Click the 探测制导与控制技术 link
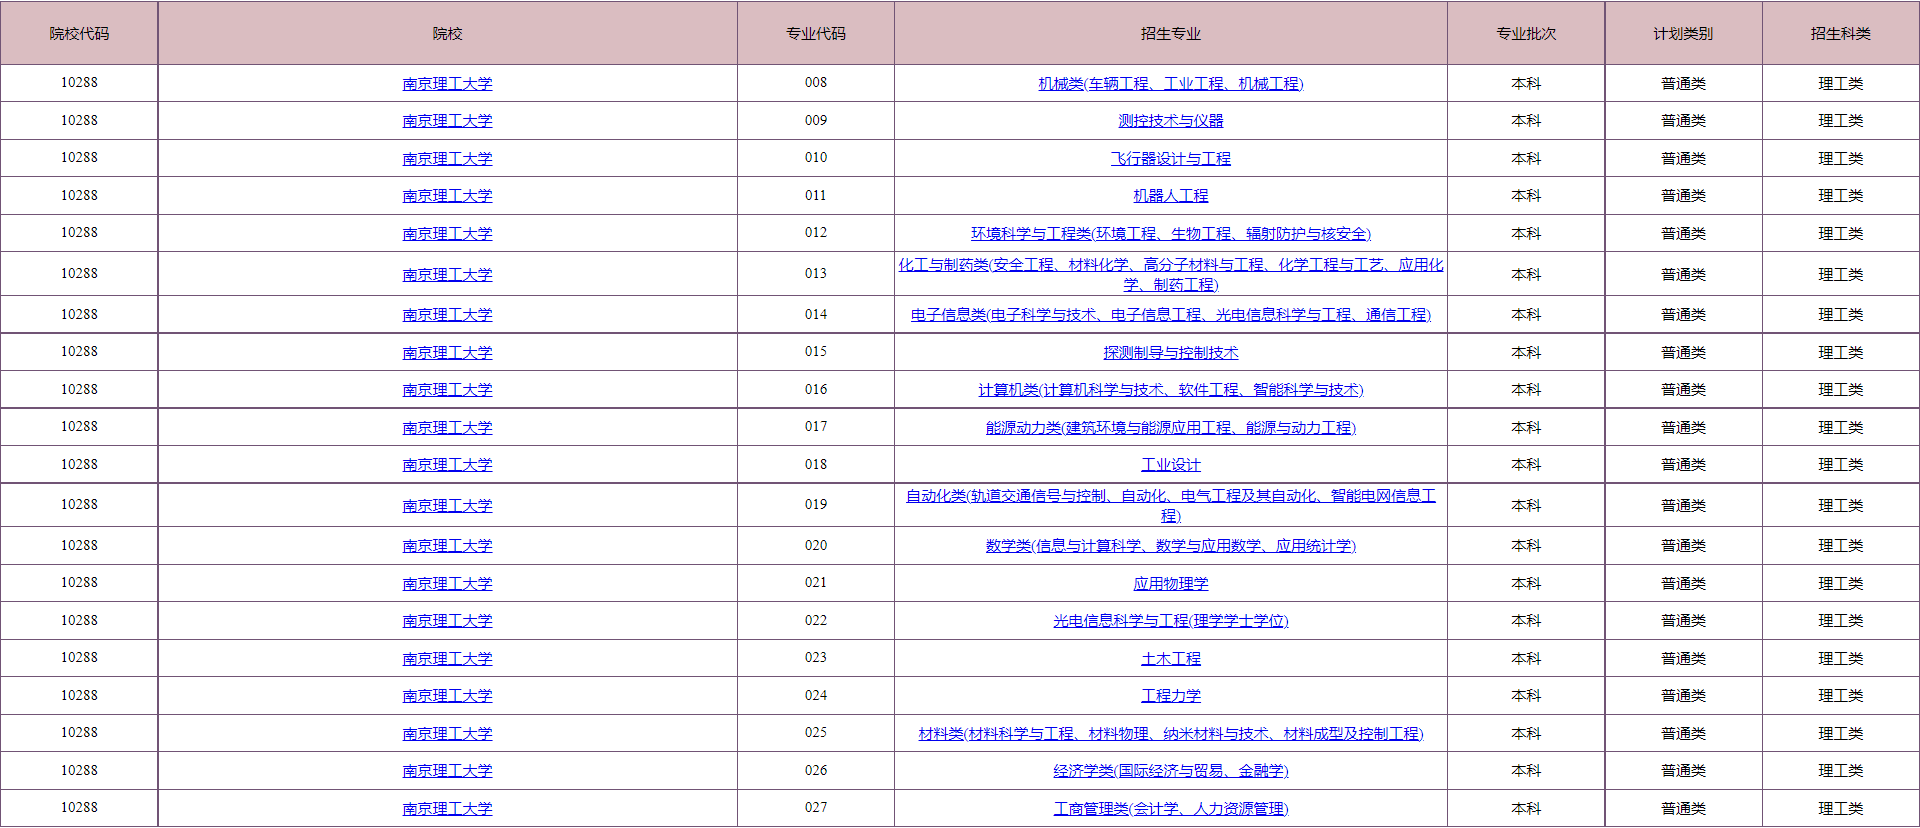The height and width of the screenshot is (828, 1920). click(1170, 353)
